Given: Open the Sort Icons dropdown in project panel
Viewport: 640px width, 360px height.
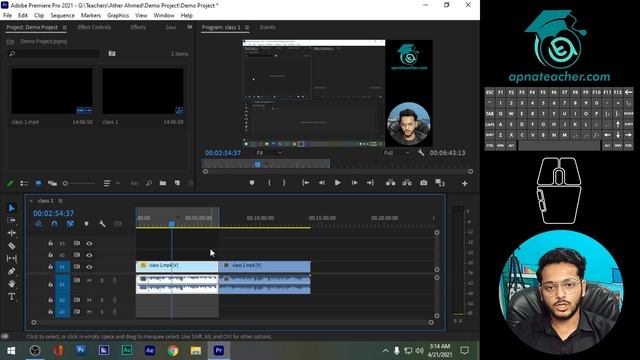Looking at the screenshot, I should 111,184.
